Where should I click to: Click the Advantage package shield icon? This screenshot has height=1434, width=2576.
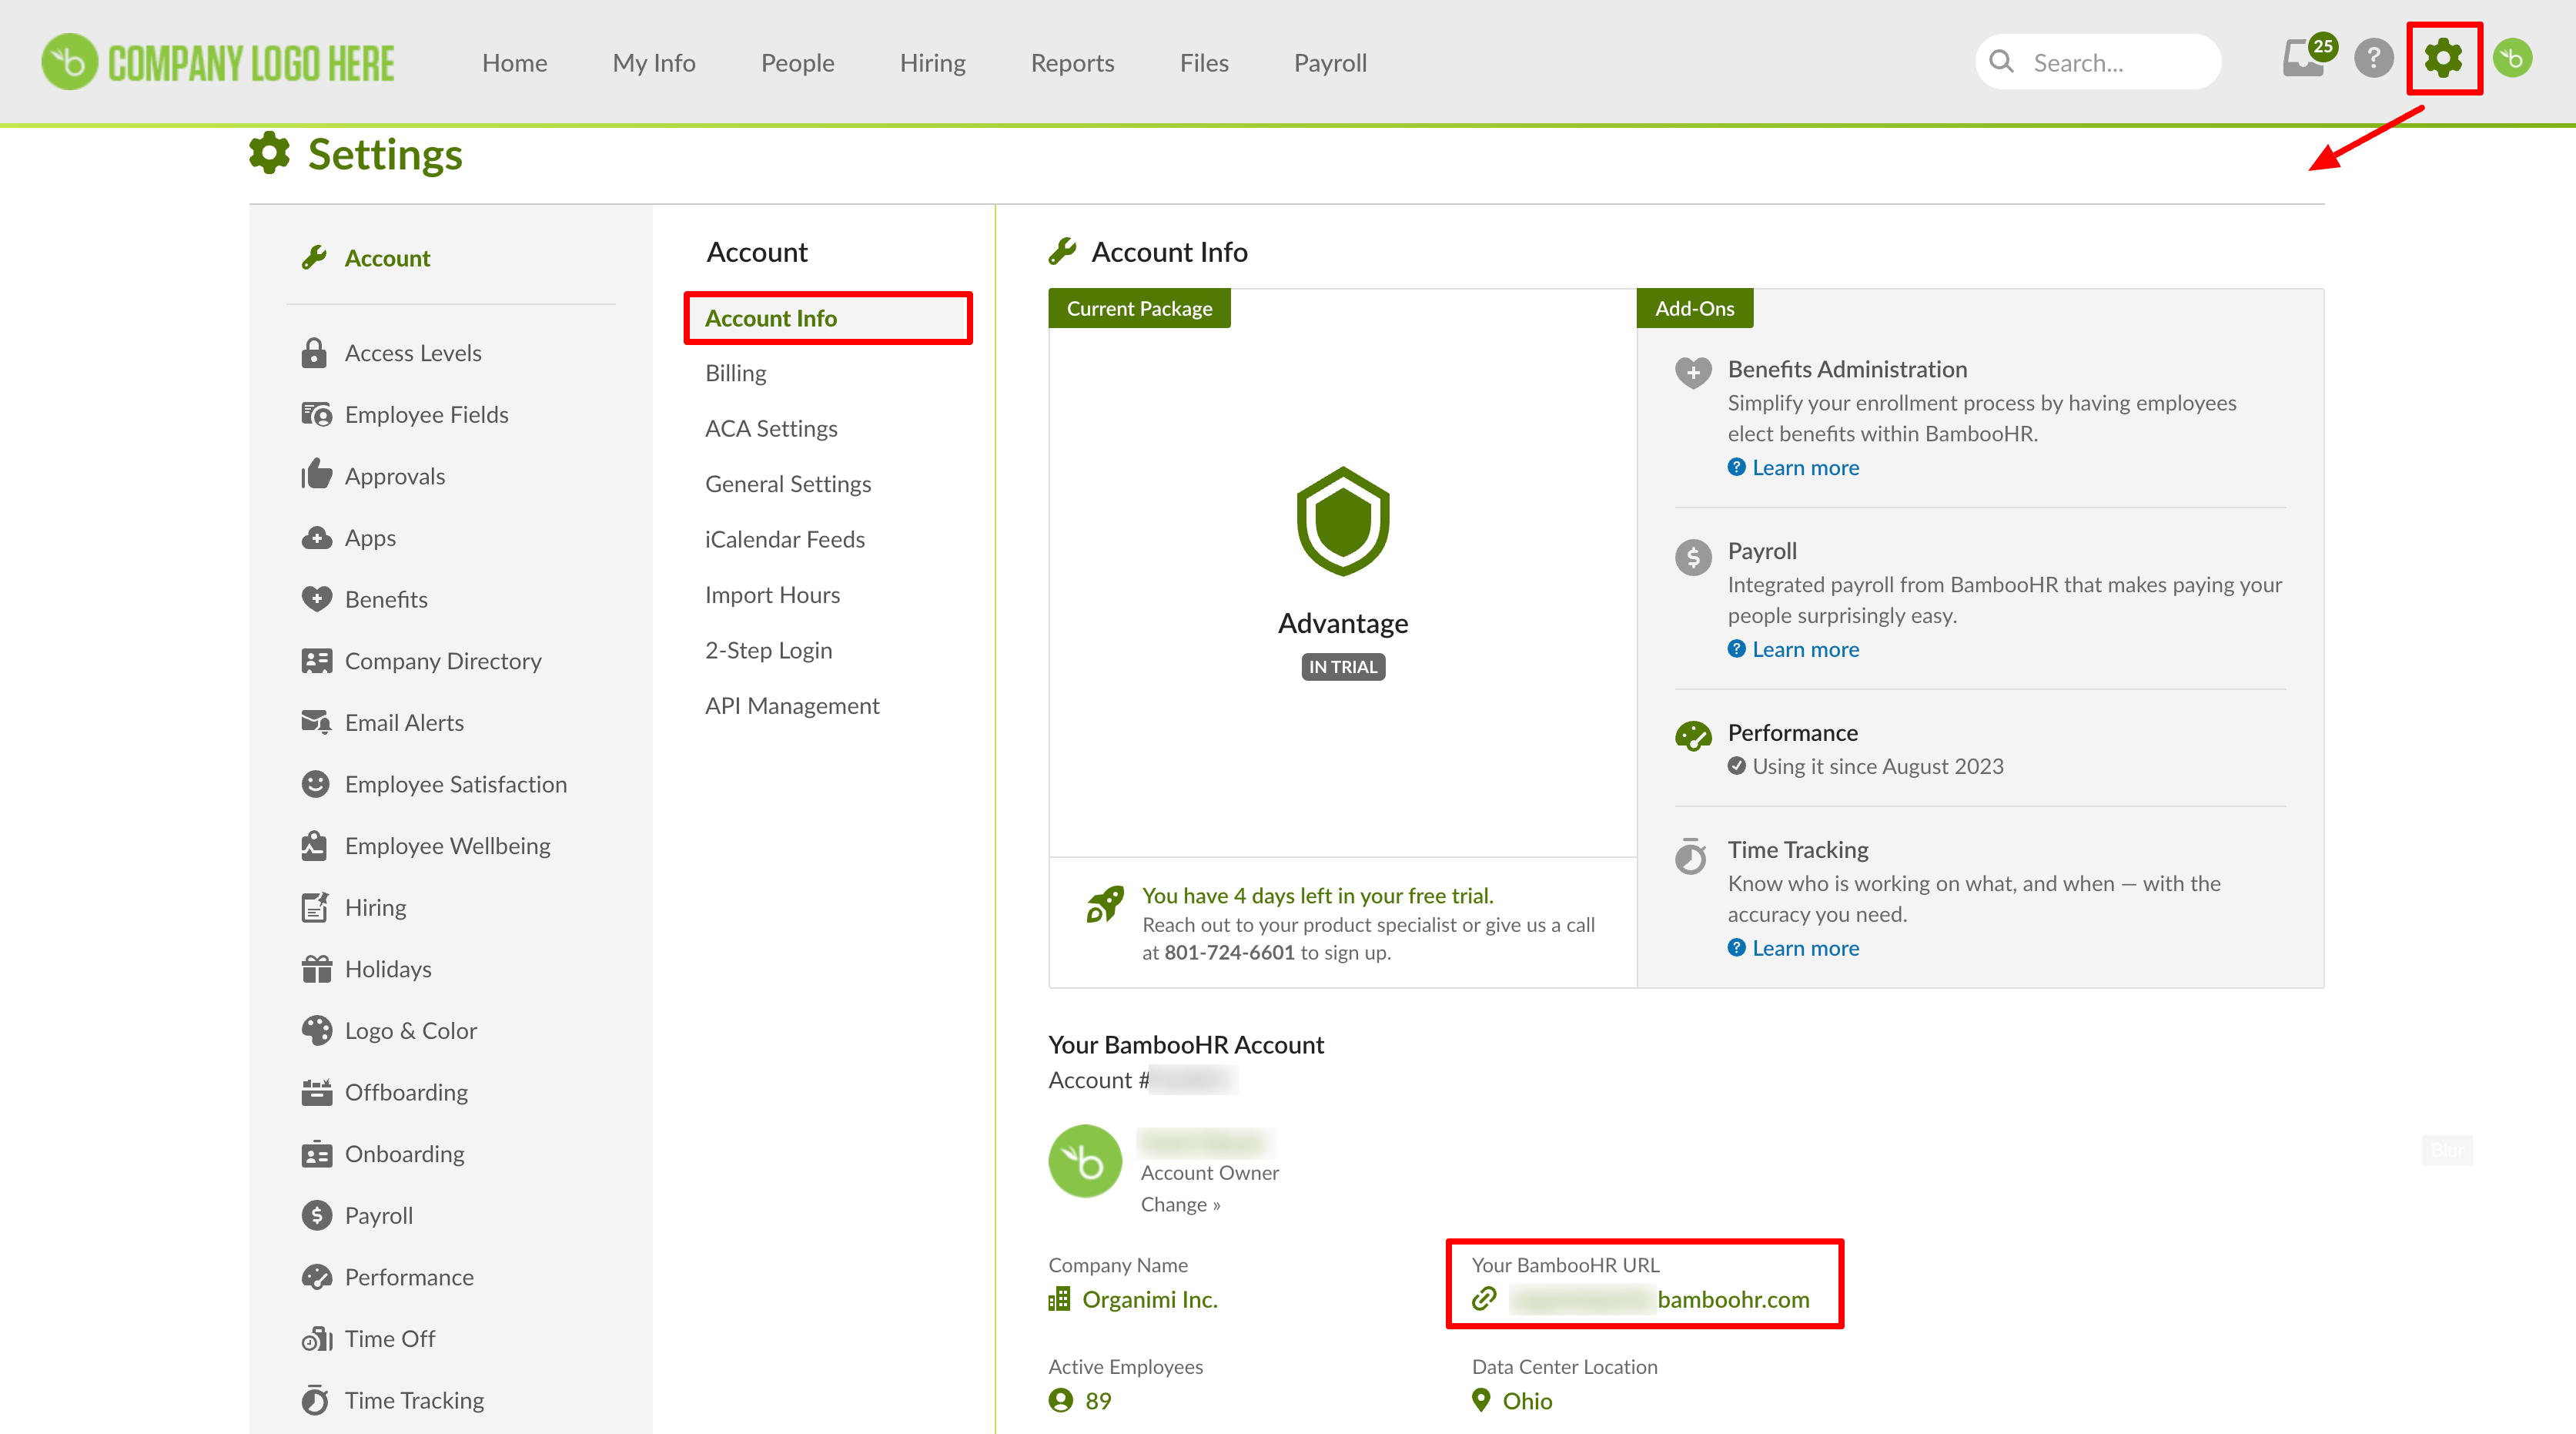1342,521
